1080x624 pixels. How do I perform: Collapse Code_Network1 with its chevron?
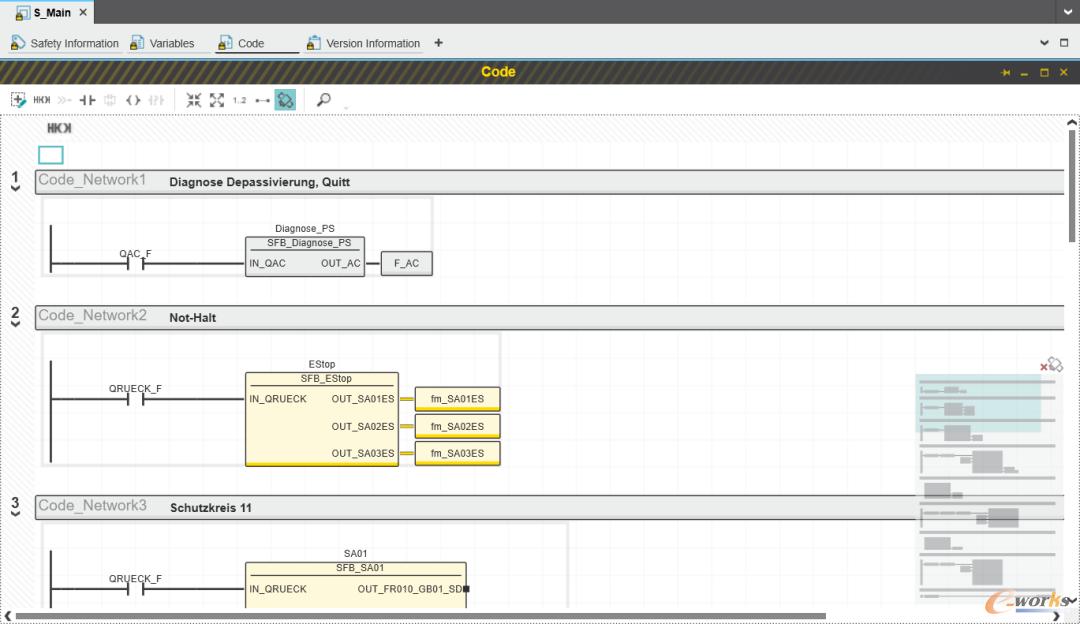pyautogui.click(x=15, y=189)
